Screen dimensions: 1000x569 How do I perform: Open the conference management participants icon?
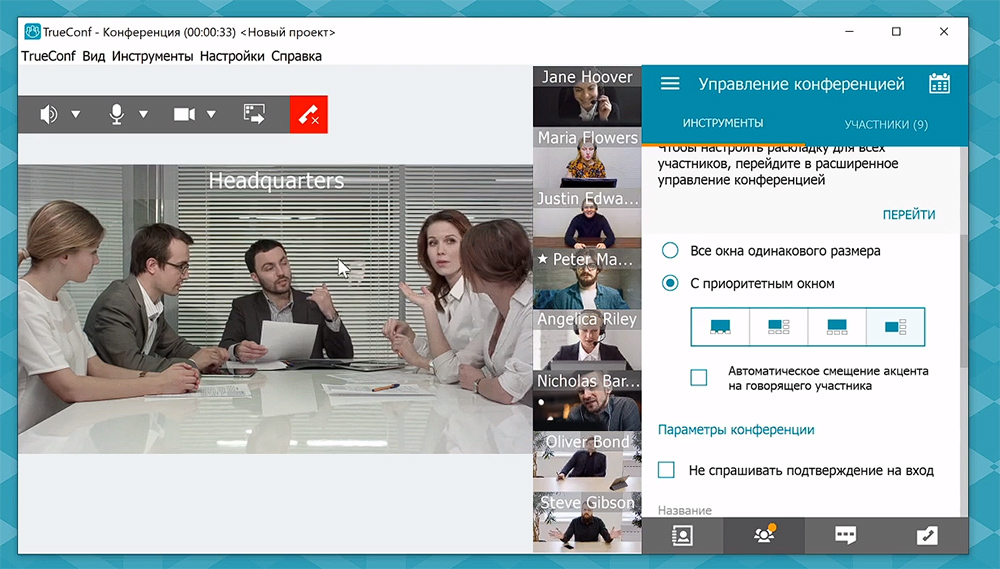tap(764, 535)
